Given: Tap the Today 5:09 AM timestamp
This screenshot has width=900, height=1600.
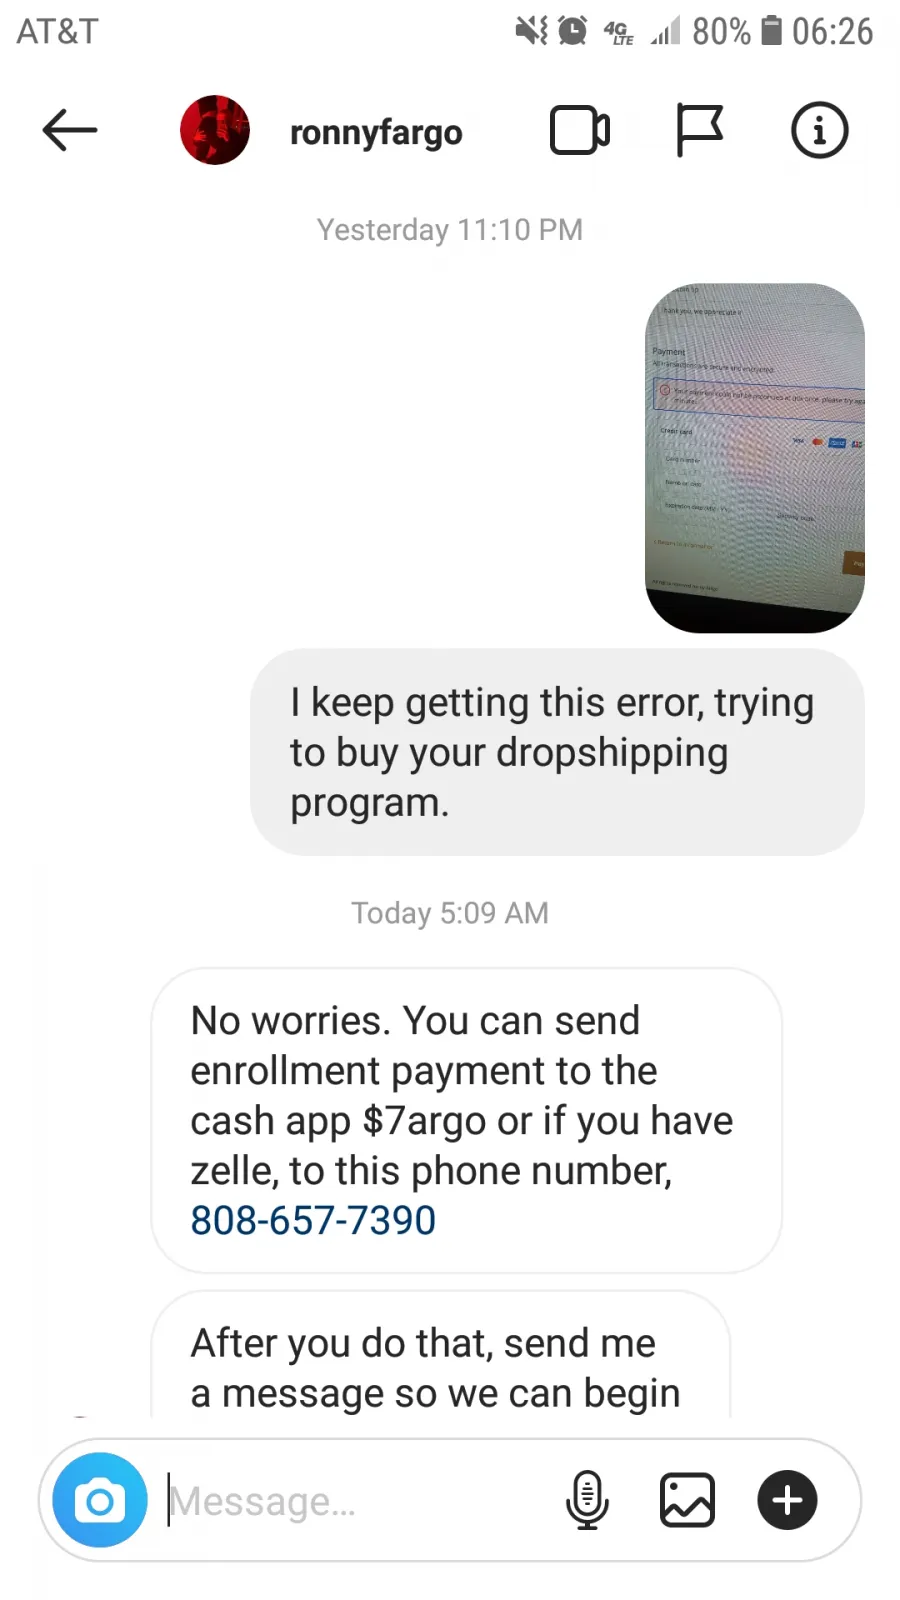Looking at the screenshot, I should point(450,913).
